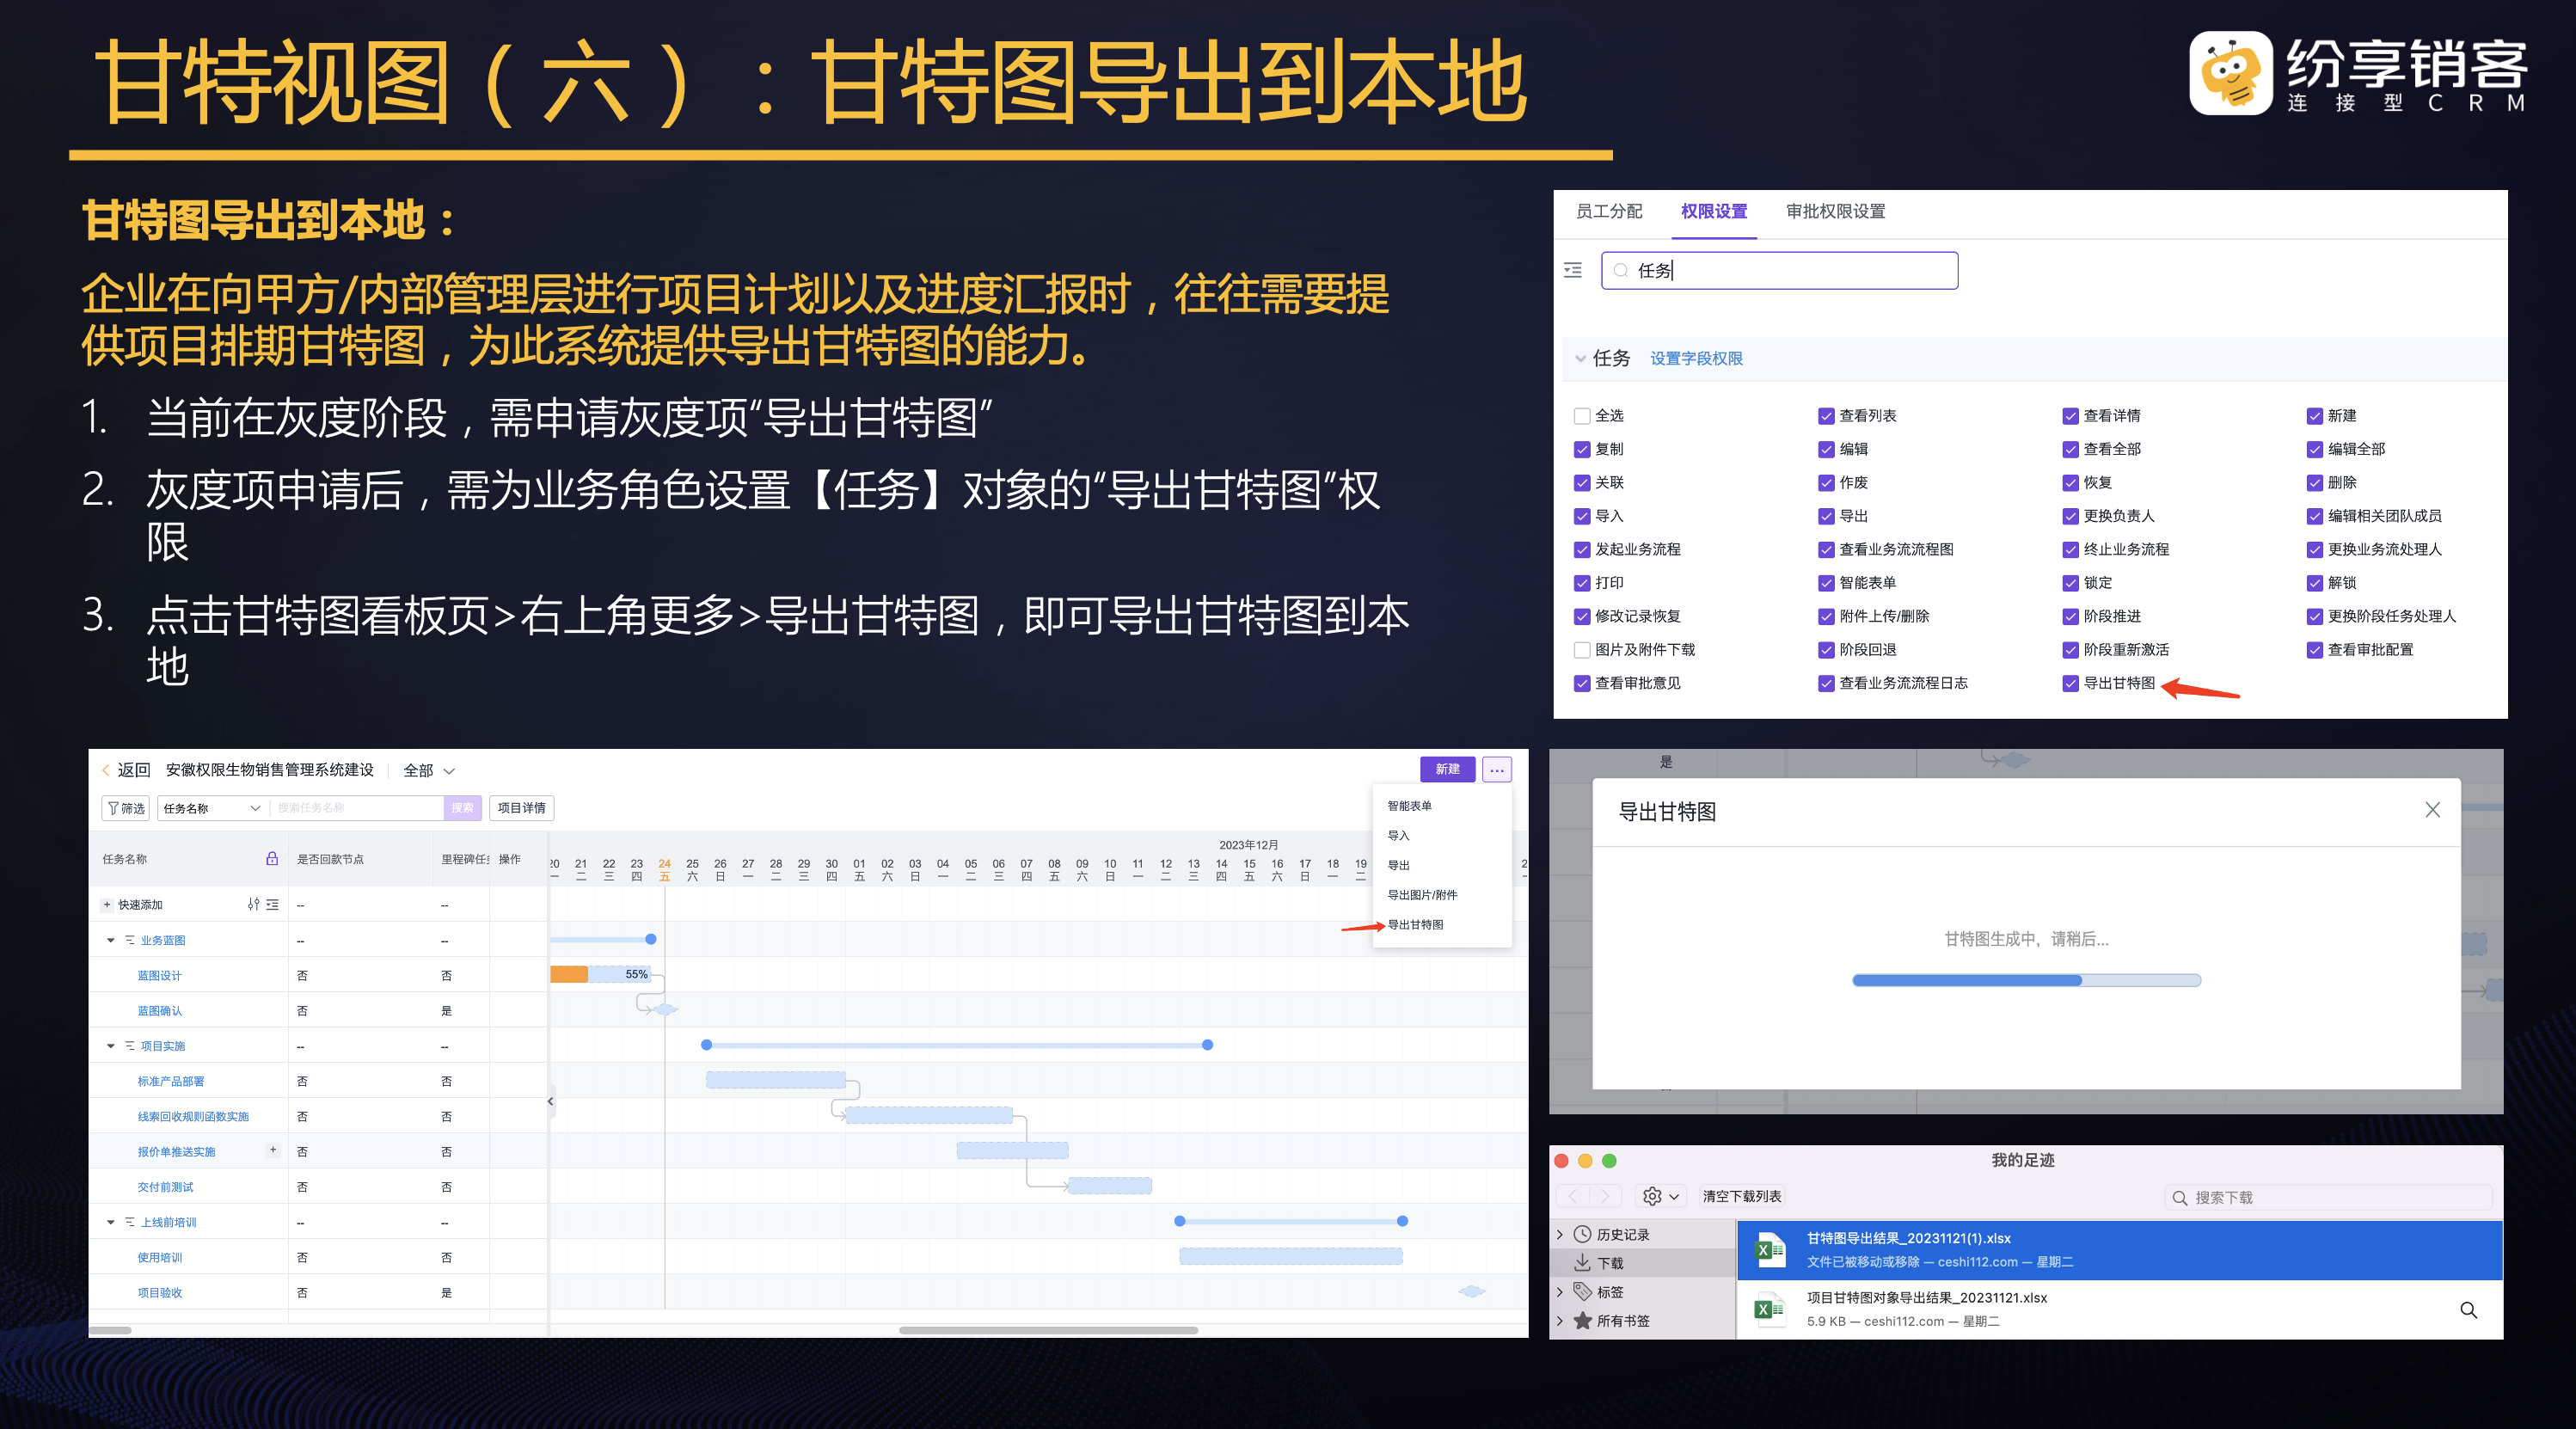Collapse the 上线前培训 task group
Image resolution: width=2576 pixels, height=1429 pixels.
click(x=110, y=1222)
